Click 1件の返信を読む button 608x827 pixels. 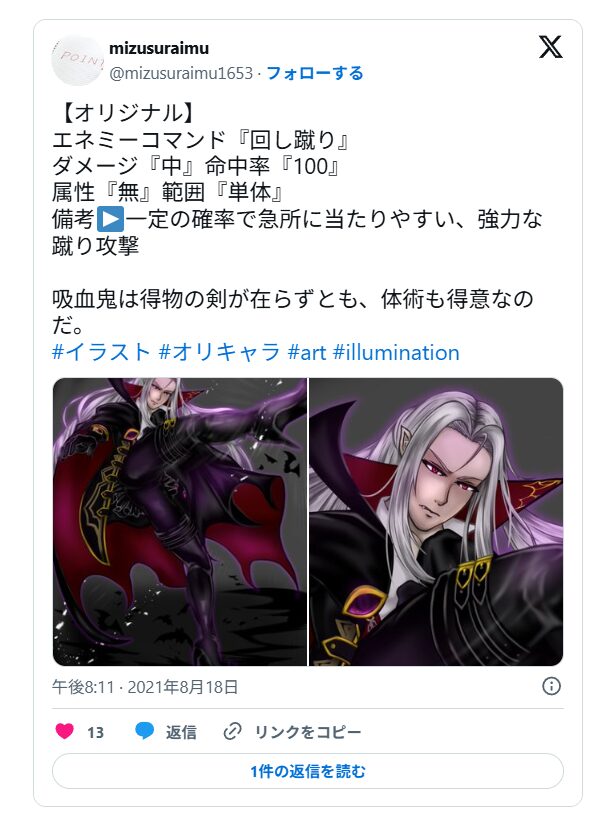(307, 771)
